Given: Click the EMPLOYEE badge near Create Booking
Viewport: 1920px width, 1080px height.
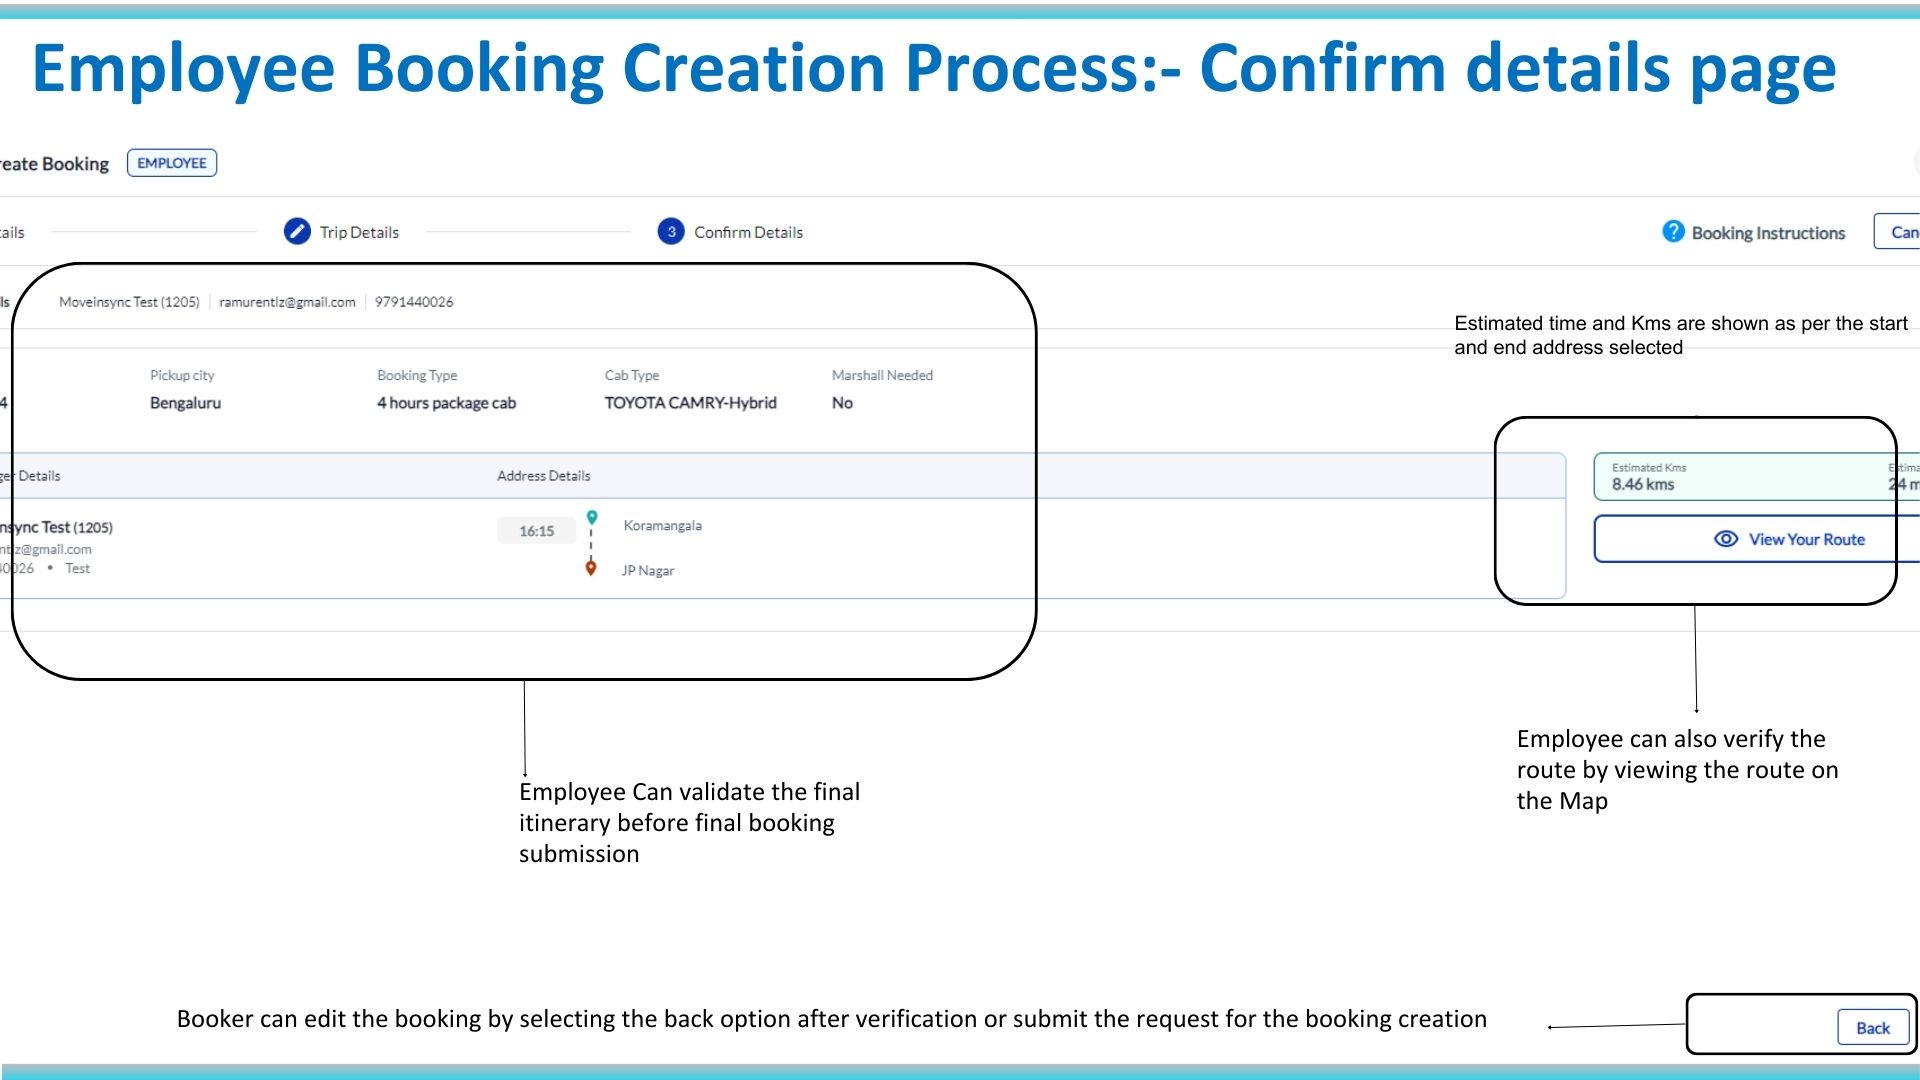Looking at the screenshot, I should point(172,163).
